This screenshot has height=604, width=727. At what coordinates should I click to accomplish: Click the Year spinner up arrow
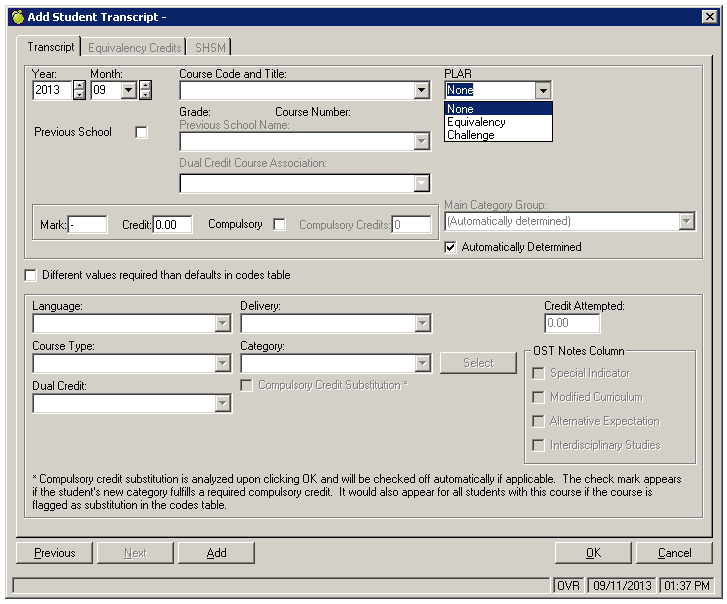pos(80,85)
